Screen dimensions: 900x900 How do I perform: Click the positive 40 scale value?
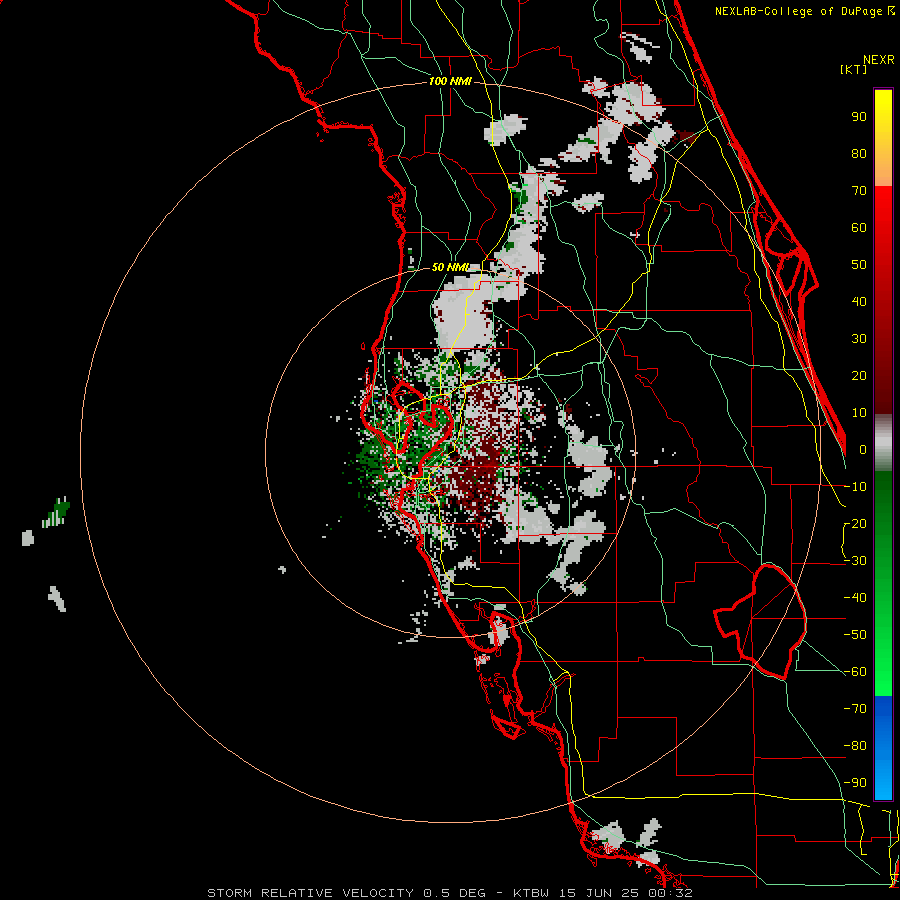[x=859, y=301]
